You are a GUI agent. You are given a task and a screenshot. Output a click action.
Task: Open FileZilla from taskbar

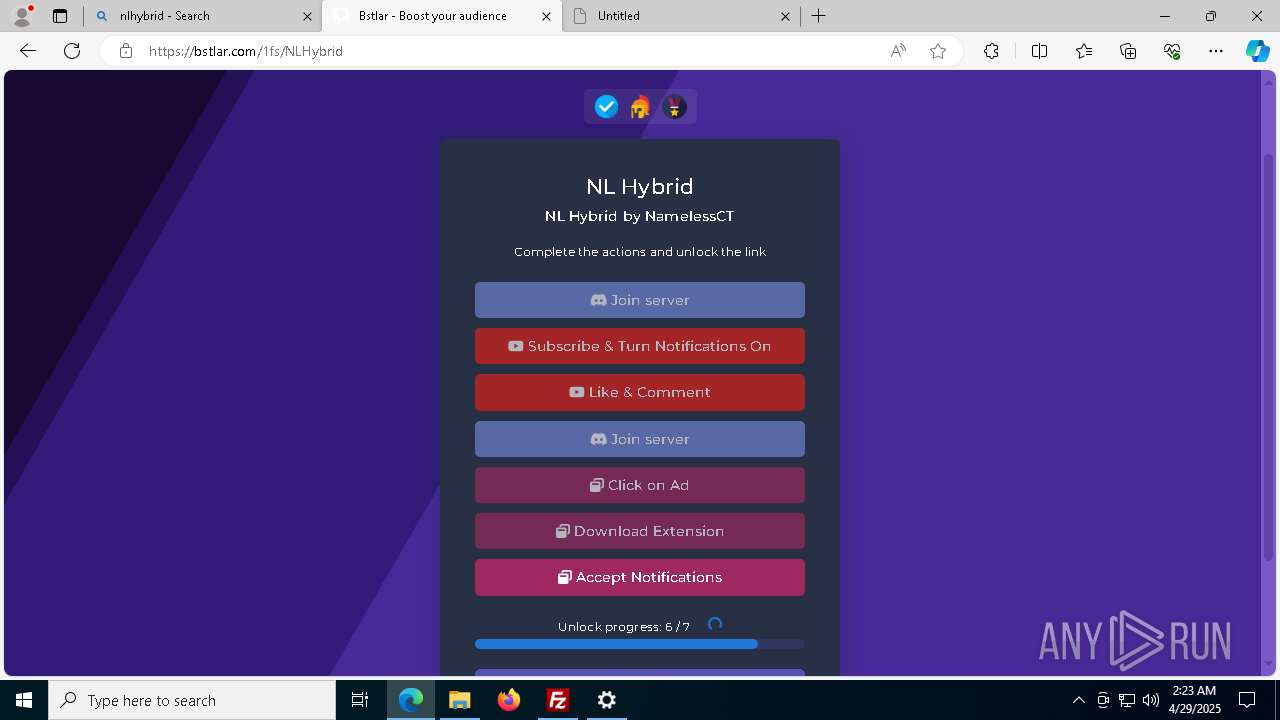click(558, 700)
